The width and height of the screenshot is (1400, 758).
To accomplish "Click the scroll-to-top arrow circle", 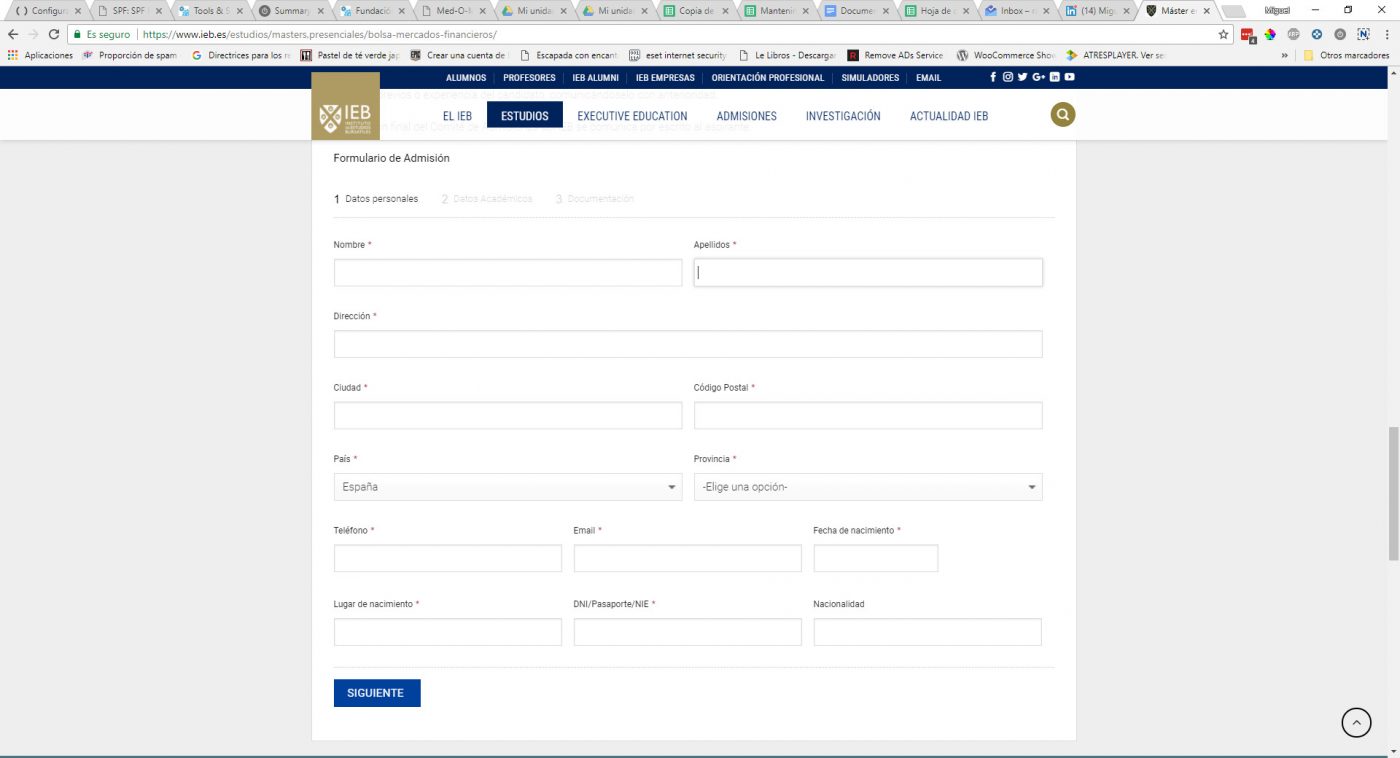I will [x=1356, y=722].
